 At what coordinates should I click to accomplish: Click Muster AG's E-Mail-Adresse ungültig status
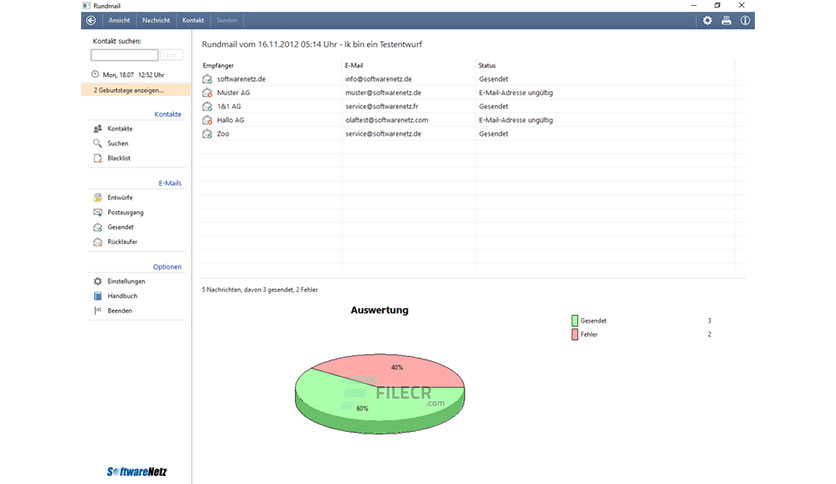(x=516, y=93)
